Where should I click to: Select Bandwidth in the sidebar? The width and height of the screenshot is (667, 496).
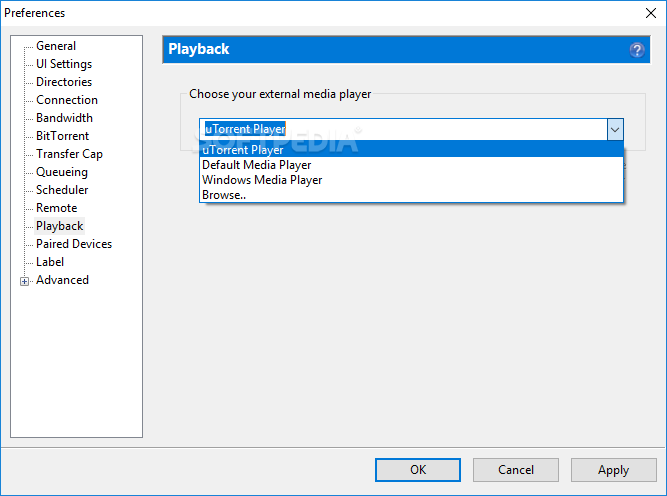pos(64,118)
